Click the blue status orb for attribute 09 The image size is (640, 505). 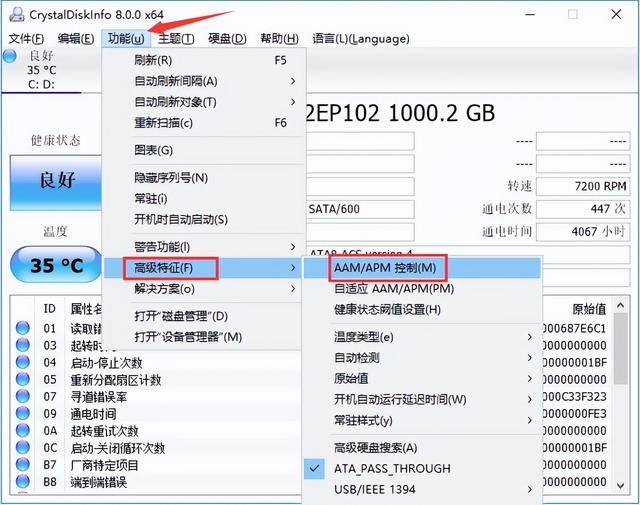[x=23, y=413]
